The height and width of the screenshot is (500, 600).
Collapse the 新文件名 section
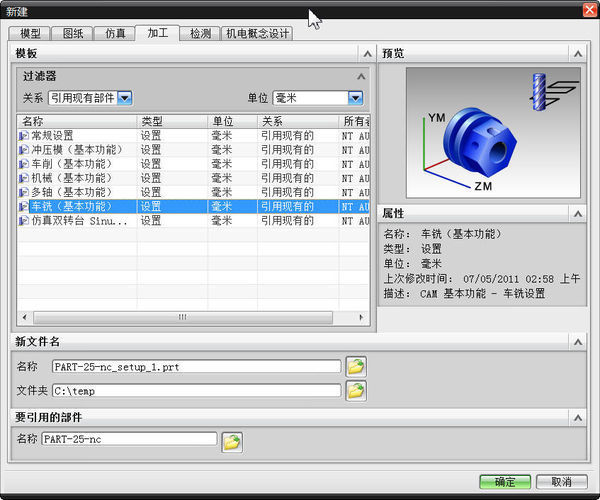click(x=578, y=342)
